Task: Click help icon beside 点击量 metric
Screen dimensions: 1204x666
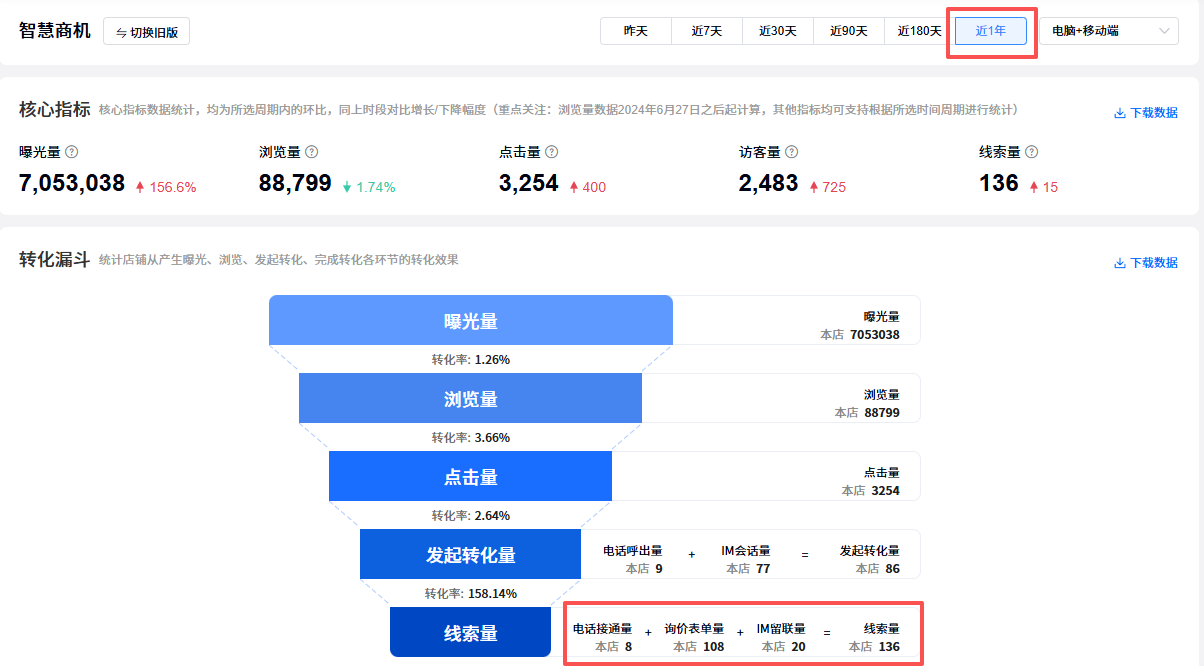Action: click(x=552, y=153)
